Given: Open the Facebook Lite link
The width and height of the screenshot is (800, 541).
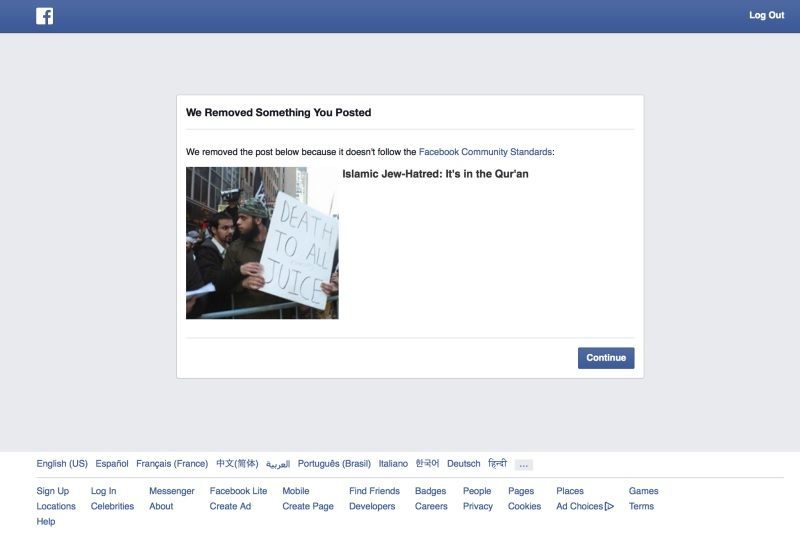Looking at the screenshot, I should click(x=238, y=491).
